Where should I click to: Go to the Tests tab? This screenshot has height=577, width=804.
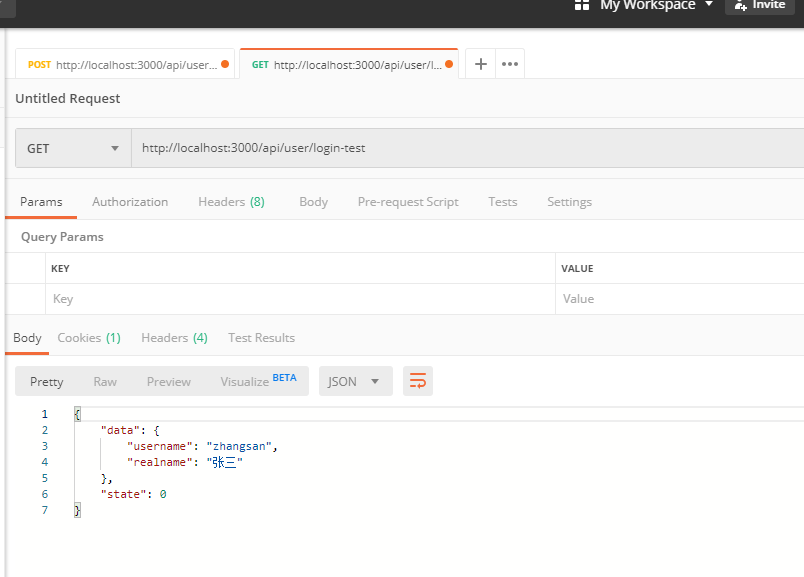pyautogui.click(x=502, y=202)
